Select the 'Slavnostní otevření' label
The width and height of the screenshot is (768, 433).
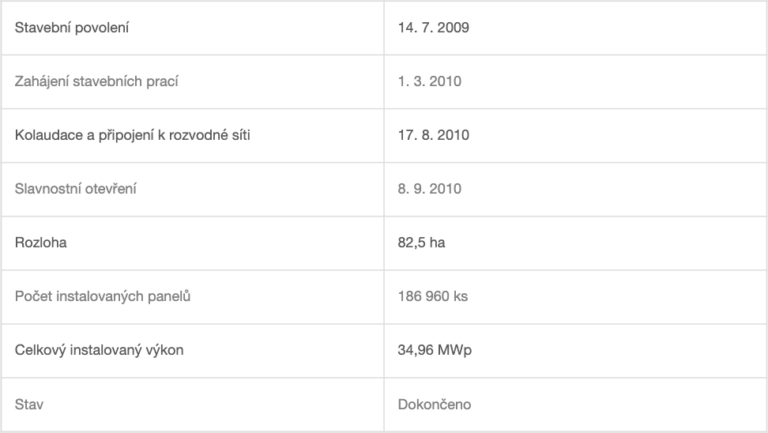tap(75, 189)
